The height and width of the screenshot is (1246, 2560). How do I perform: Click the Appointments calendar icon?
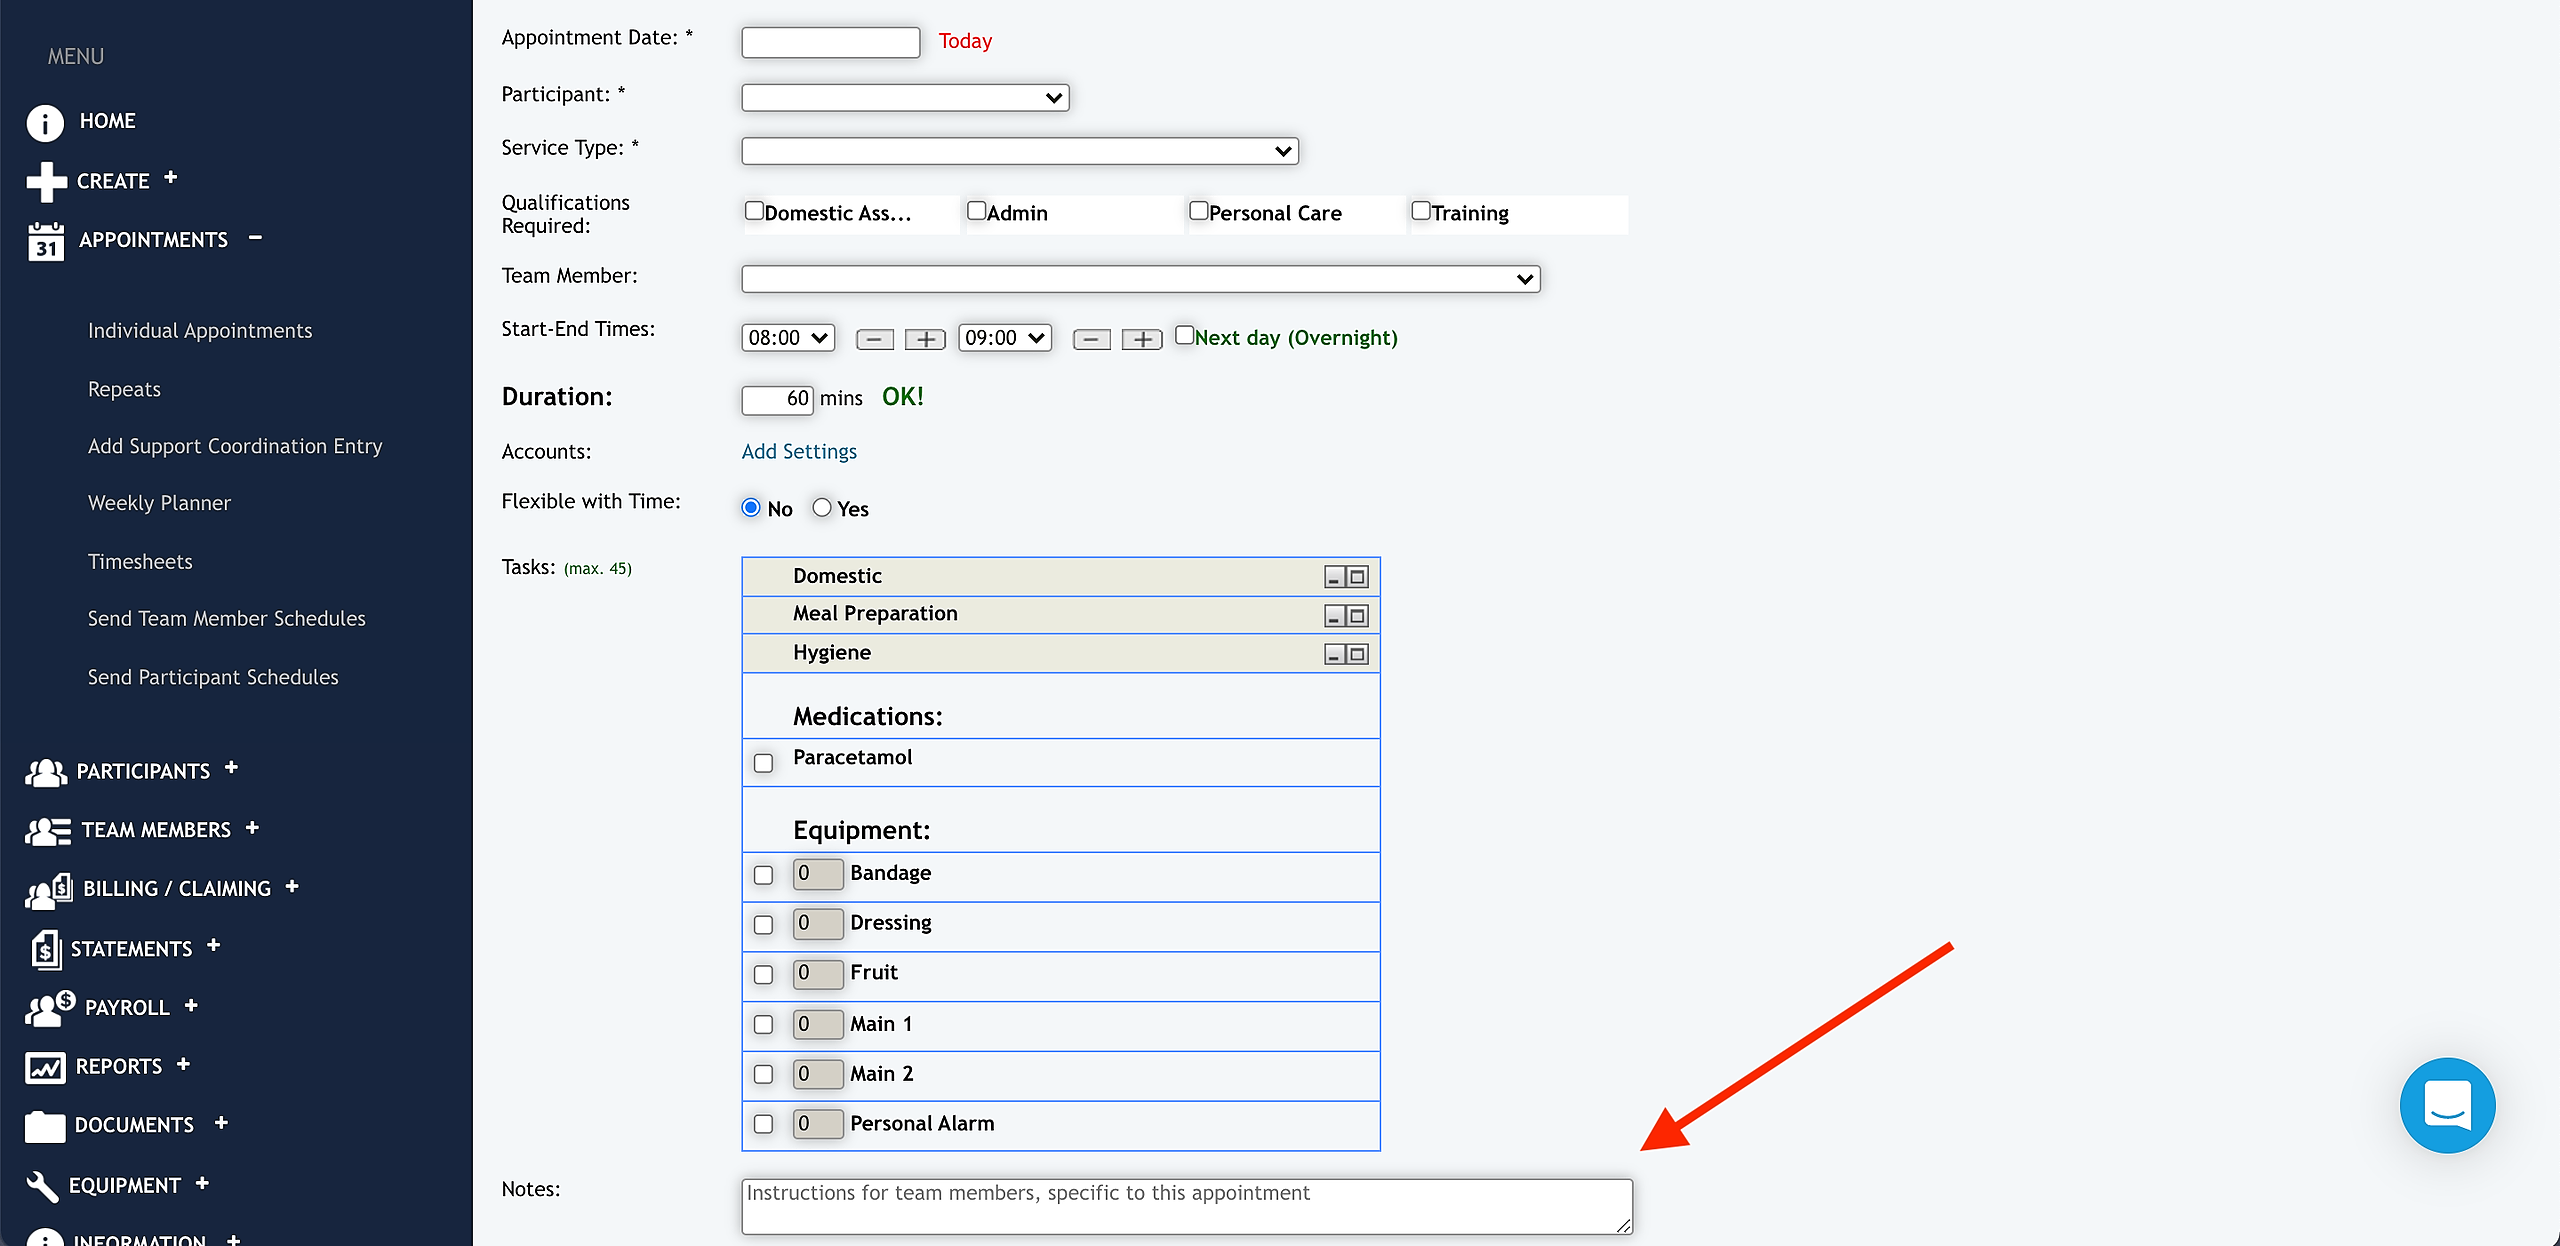46,241
